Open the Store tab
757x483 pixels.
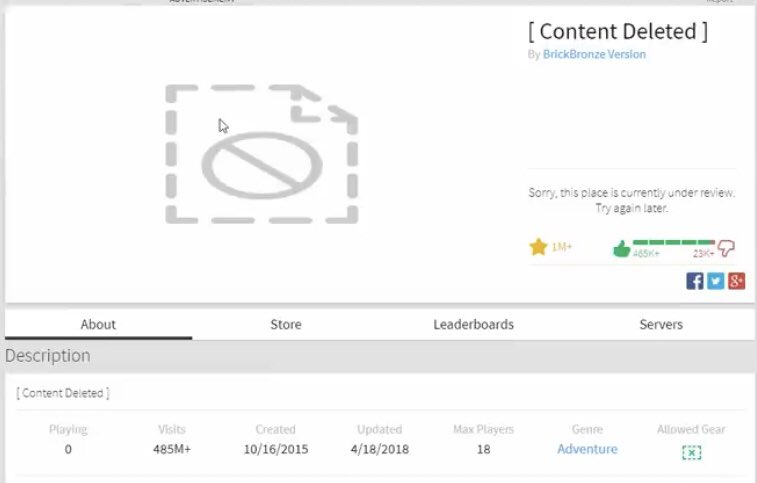tap(286, 324)
